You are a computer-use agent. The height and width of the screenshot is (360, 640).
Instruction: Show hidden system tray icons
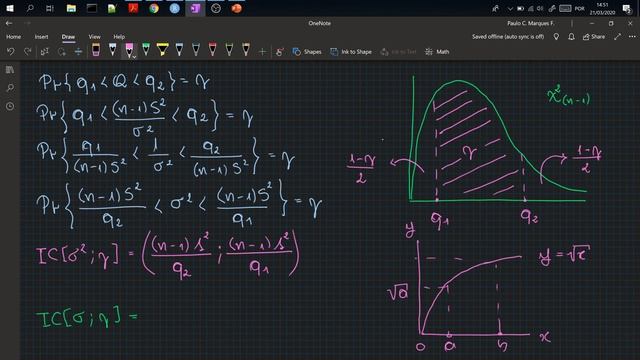(x=510, y=8)
